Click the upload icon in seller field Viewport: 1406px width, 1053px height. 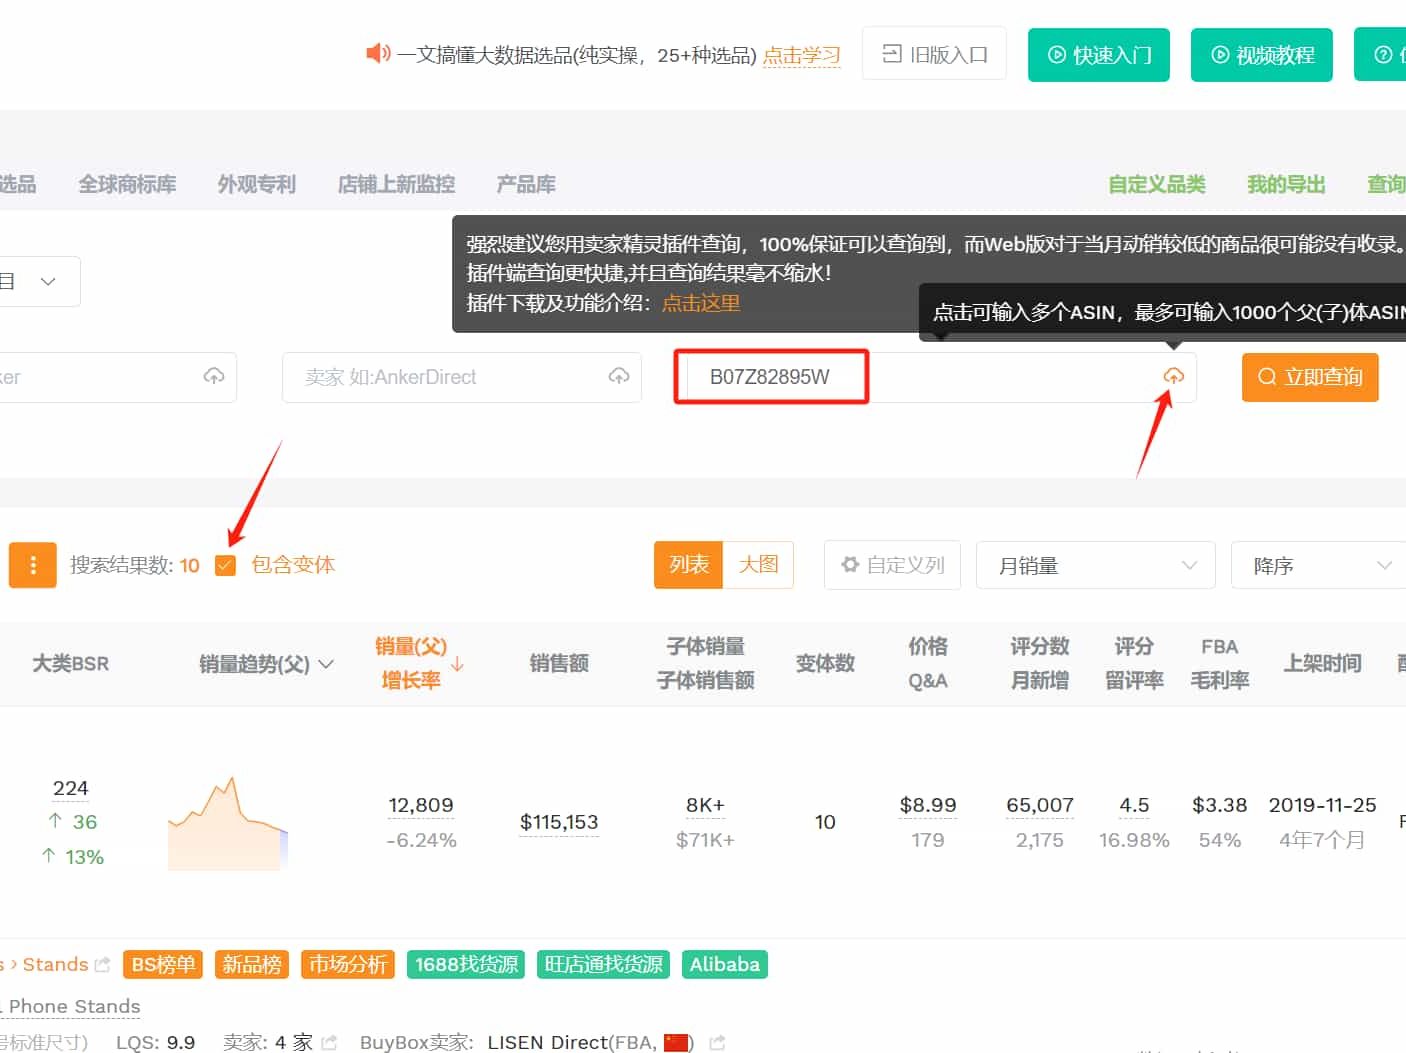(x=619, y=376)
